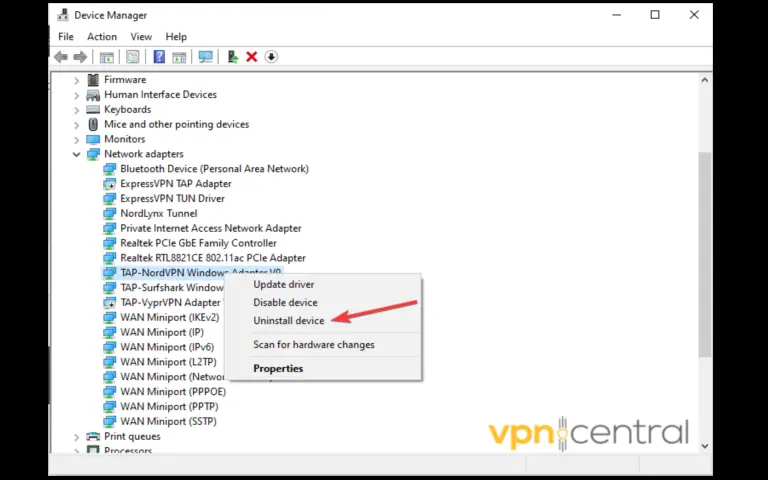Screen dimensions: 768x480
Task: Select WAN Miniport (PPPOE) entry
Action: [x=173, y=392]
